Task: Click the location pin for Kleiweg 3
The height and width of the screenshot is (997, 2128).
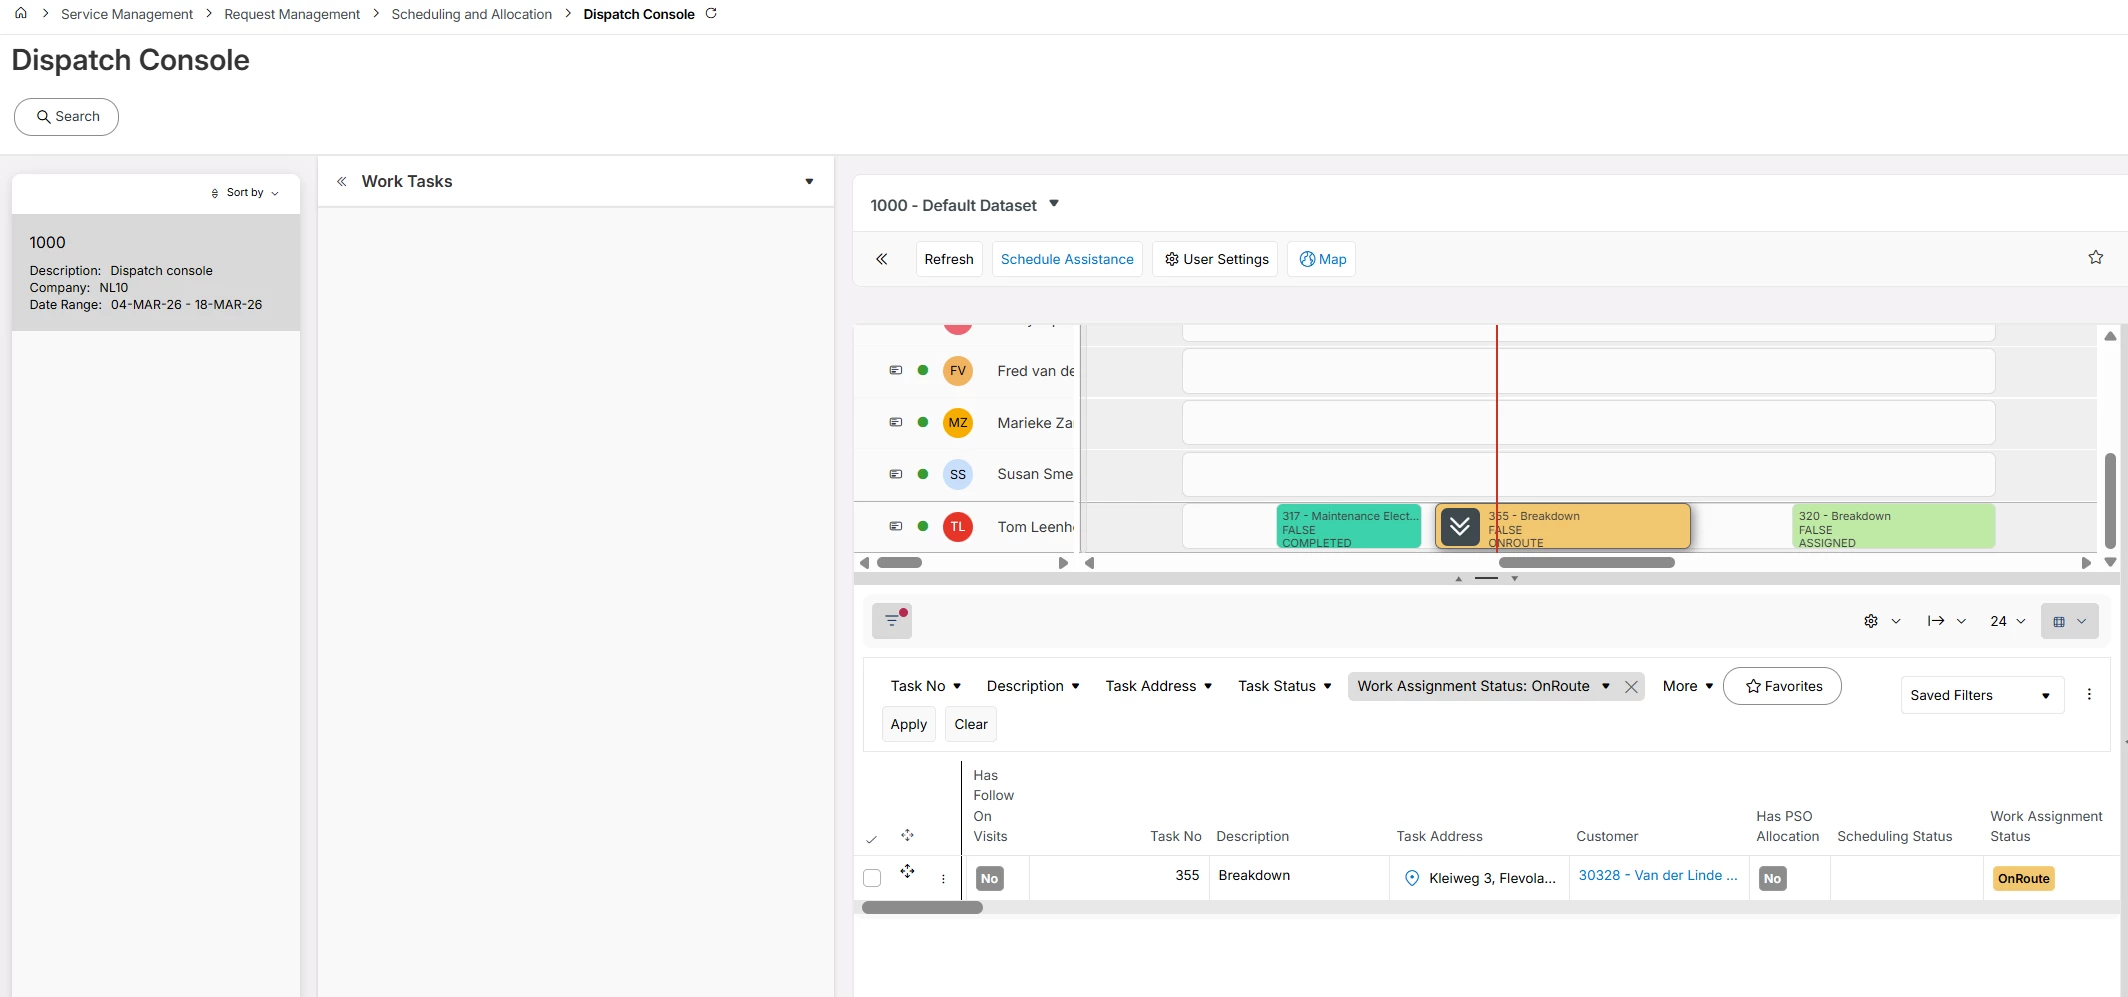Action: pyautogui.click(x=1412, y=879)
